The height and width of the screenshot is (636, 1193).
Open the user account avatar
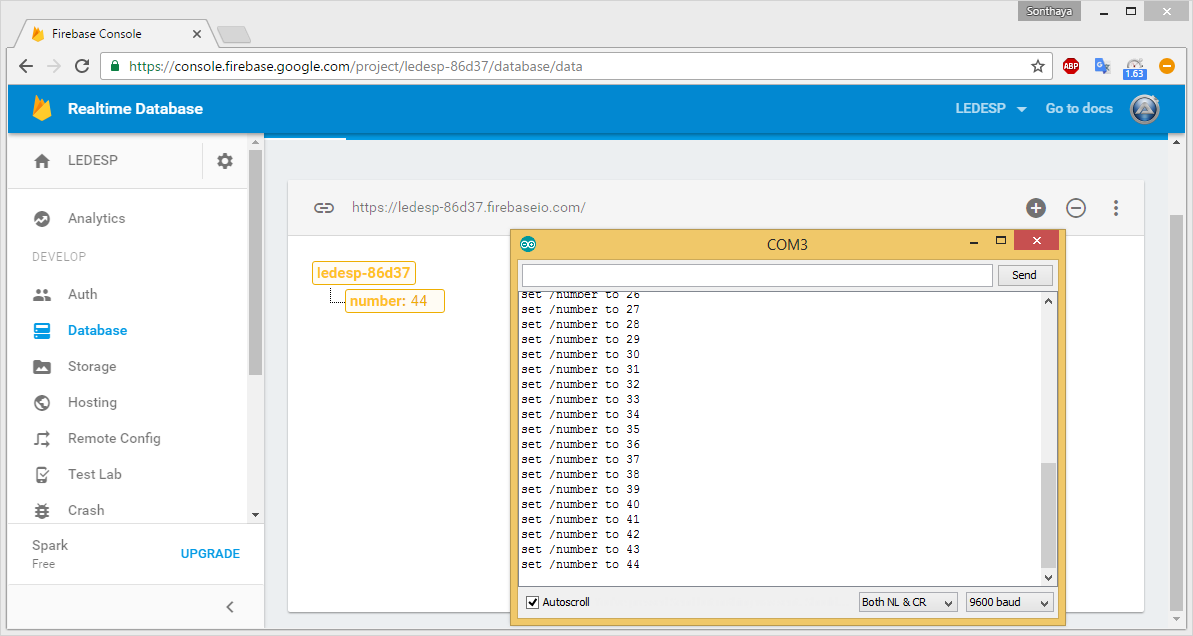[x=1144, y=109]
